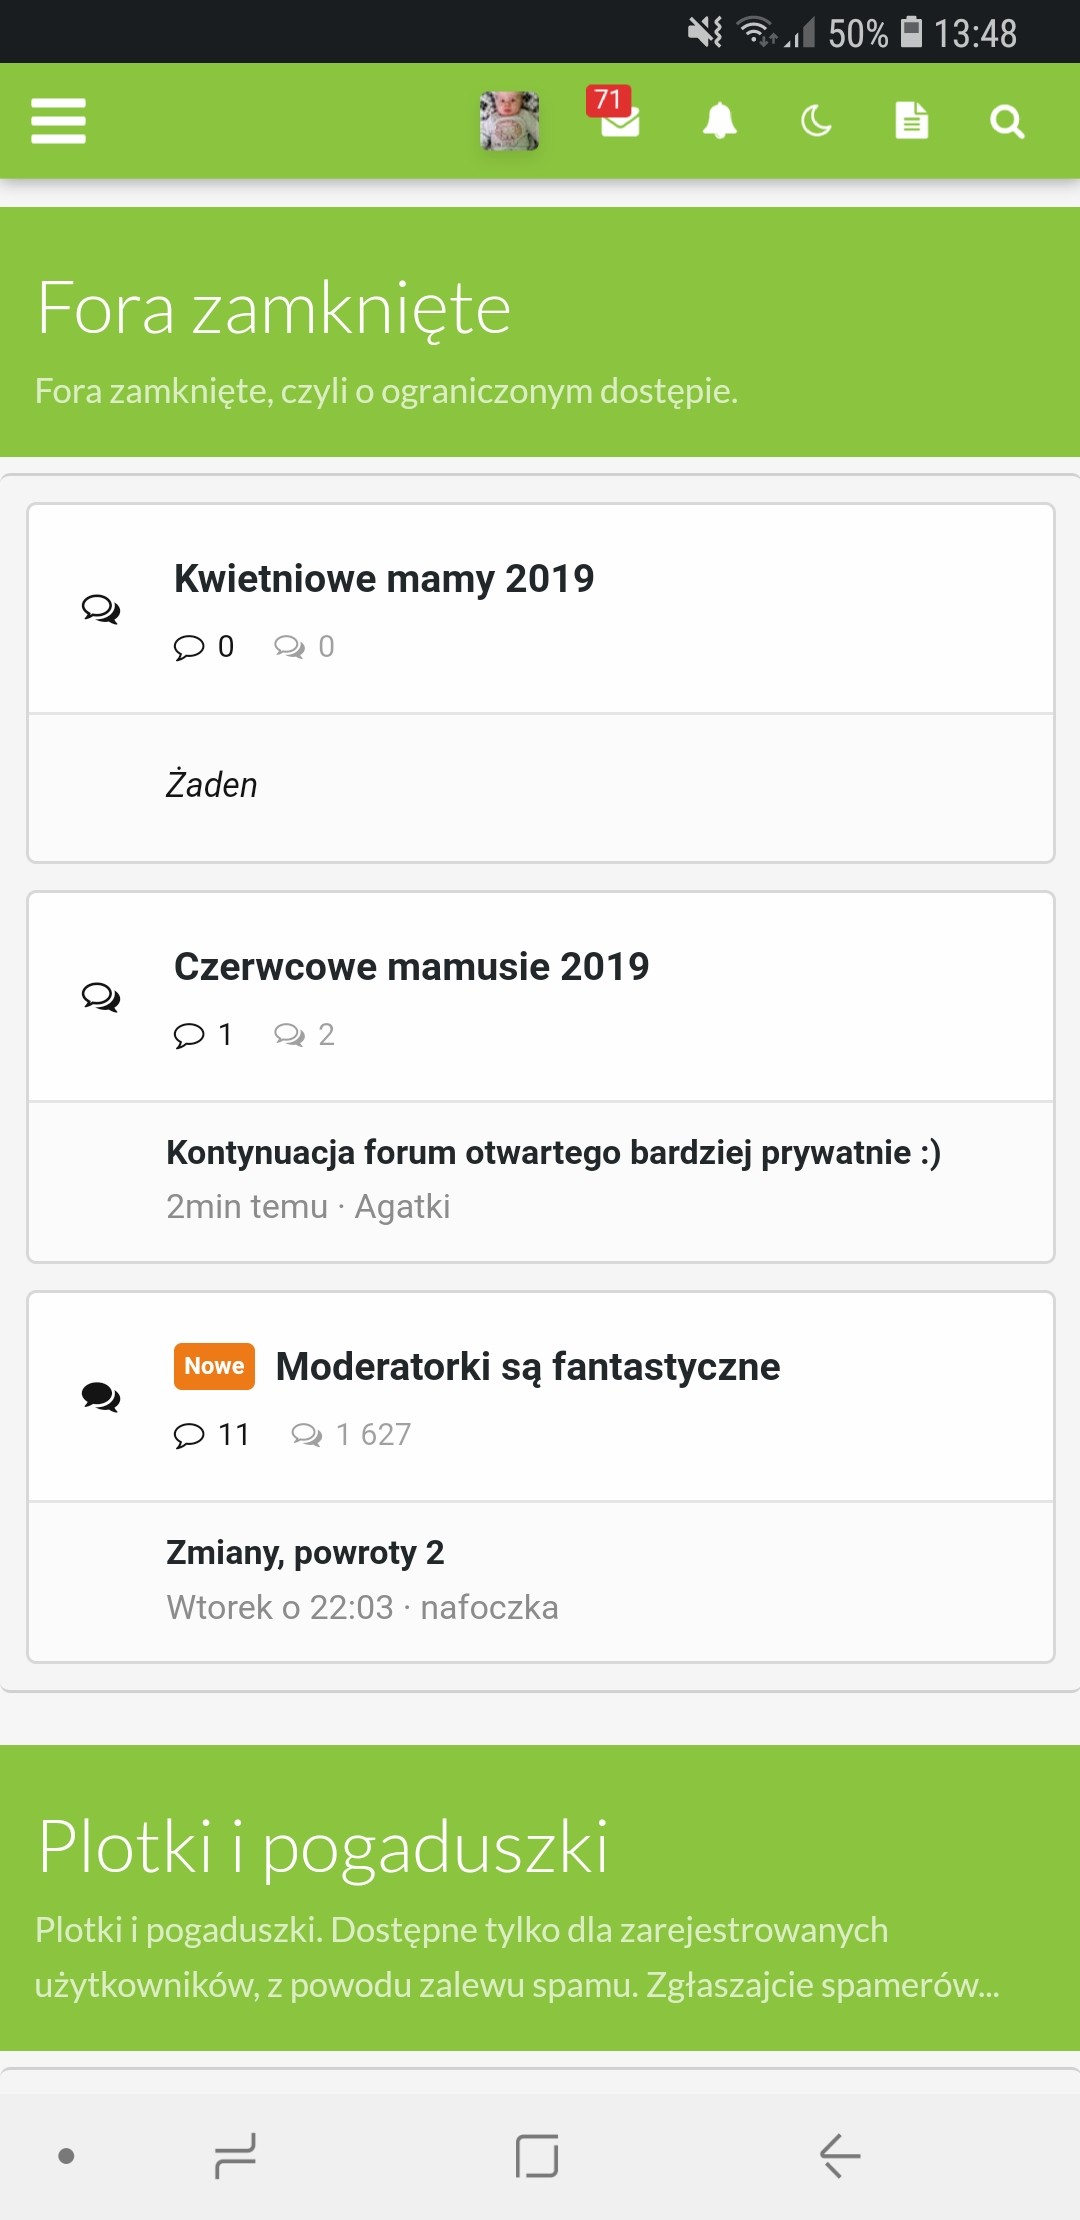The image size is (1080, 2220).
Task: Tap the user profile avatar
Action: click(x=509, y=121)
